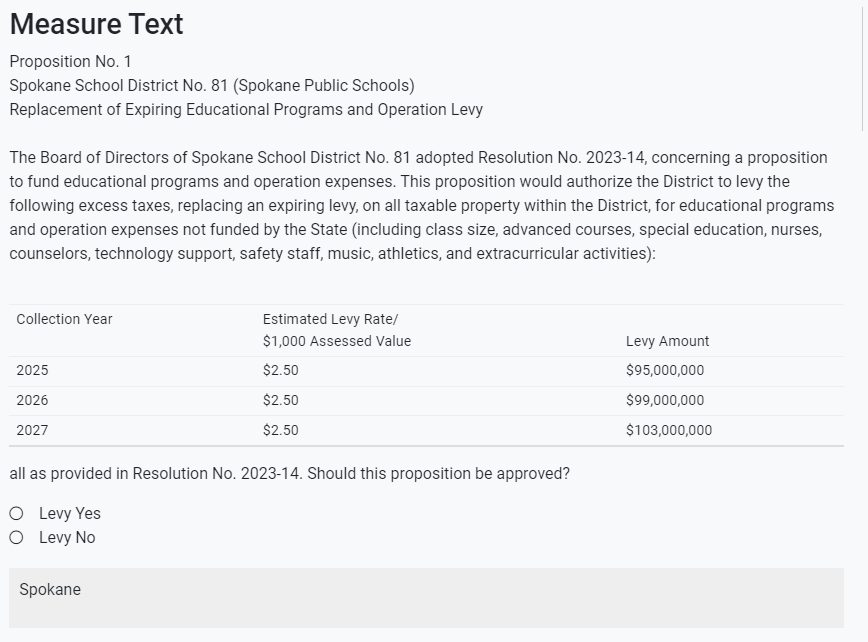Click the $95,000,000 levy amount cell
The width and height of the screenshot is (868, 642).
666,370
